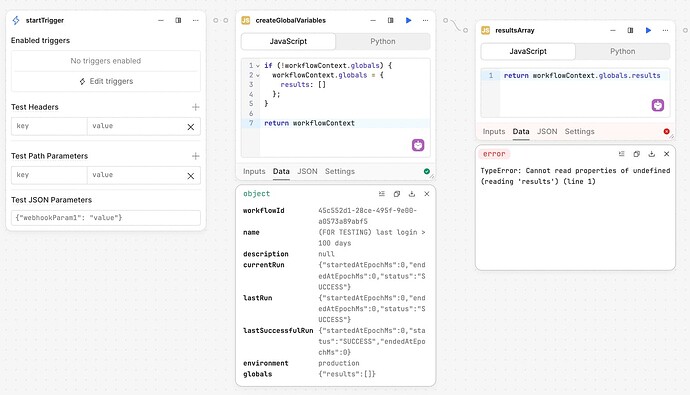Open createGlobalVariables side panel icon
The height and width of the screenshot is (395, 690).
(x=390, y=20)
